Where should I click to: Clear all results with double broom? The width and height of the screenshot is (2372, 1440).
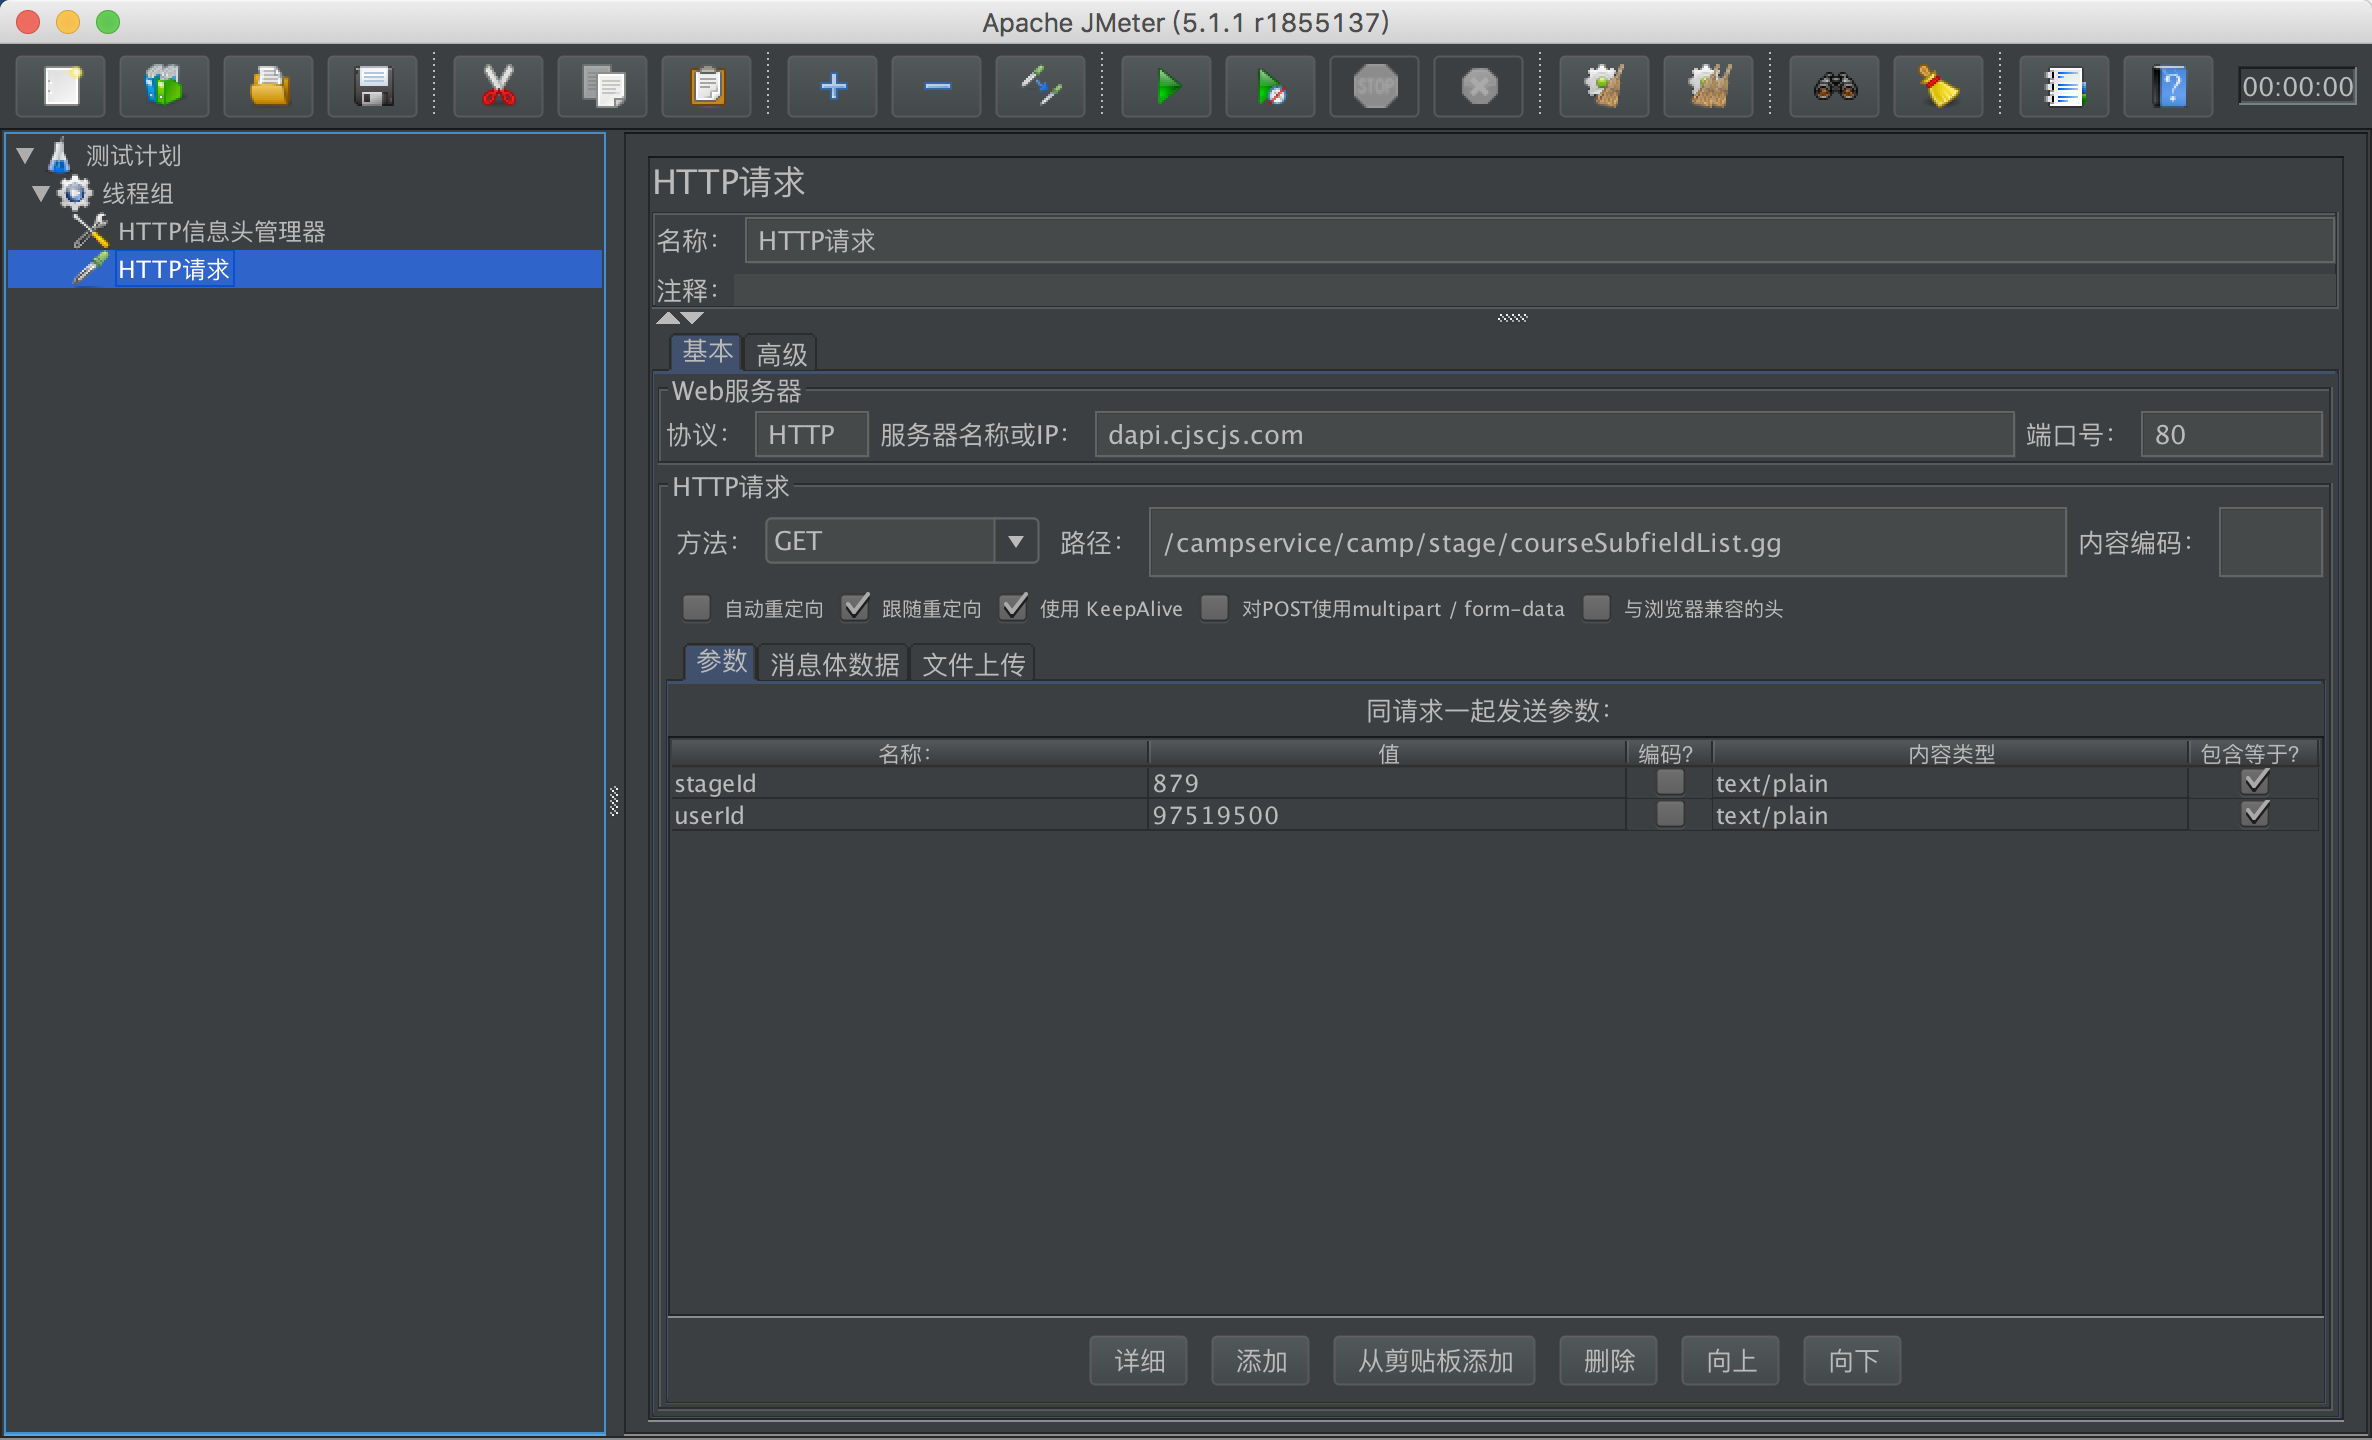tap(1709, 86)
